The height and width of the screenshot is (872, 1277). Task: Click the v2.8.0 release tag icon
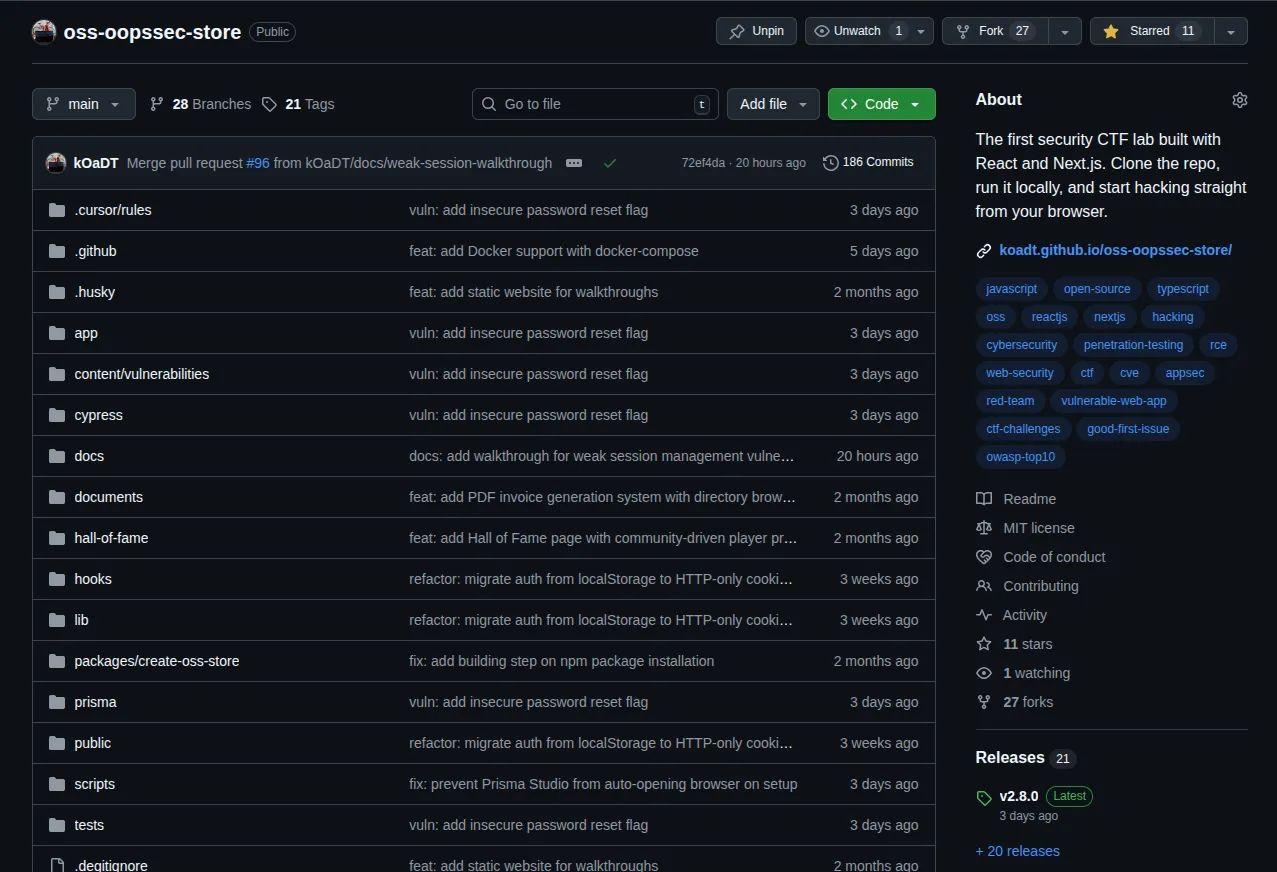(x=984, y=796)
